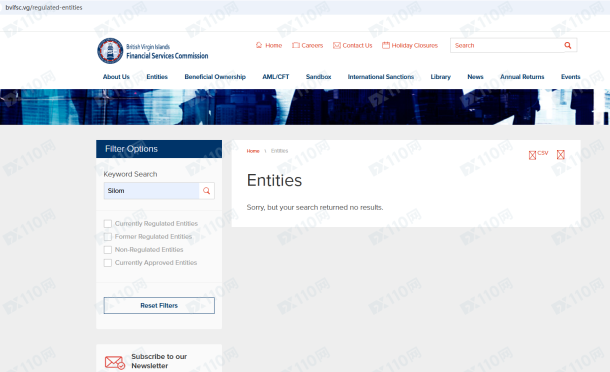Open the Holiday Closures link
Viewport: 610px width, 372px height.
pos(415,46)
